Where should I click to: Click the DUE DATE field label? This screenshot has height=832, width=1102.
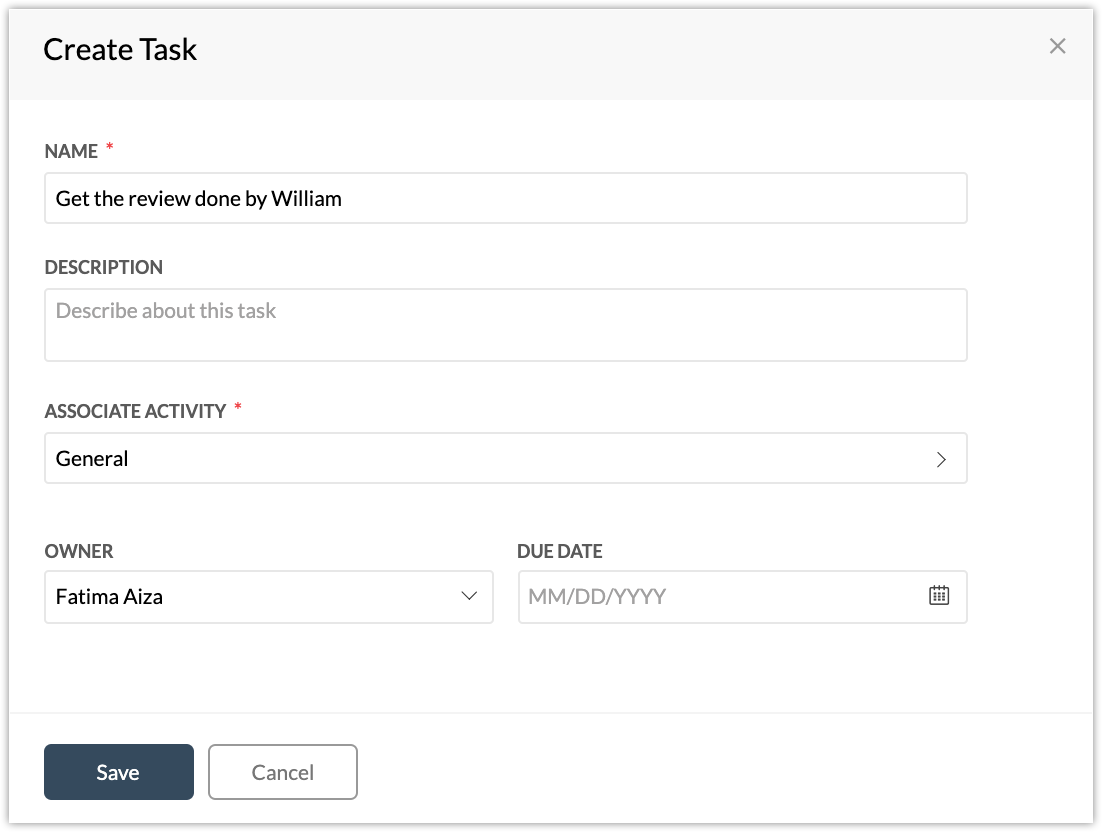click(560, 551)
